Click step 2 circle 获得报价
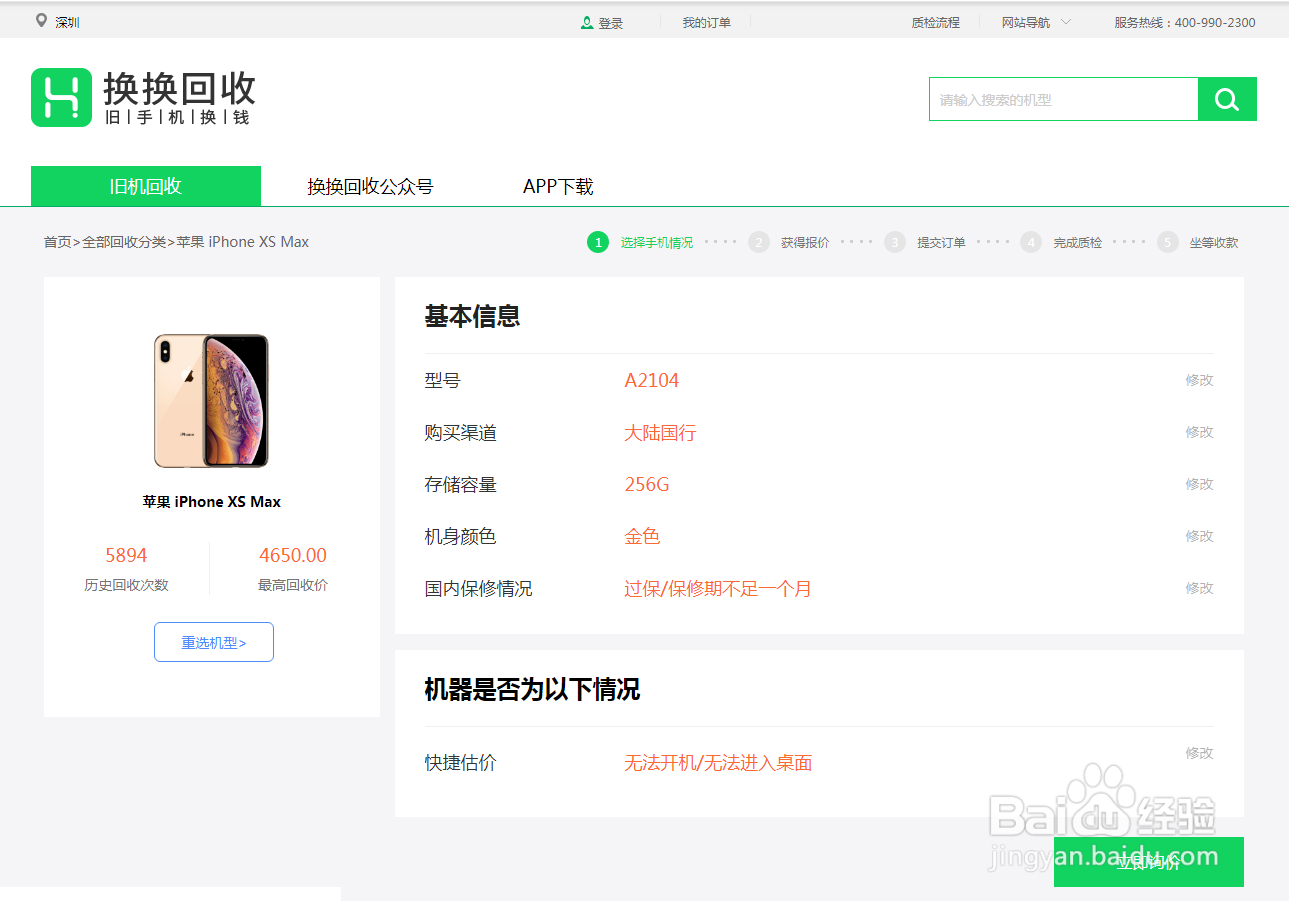 (759, 242)
